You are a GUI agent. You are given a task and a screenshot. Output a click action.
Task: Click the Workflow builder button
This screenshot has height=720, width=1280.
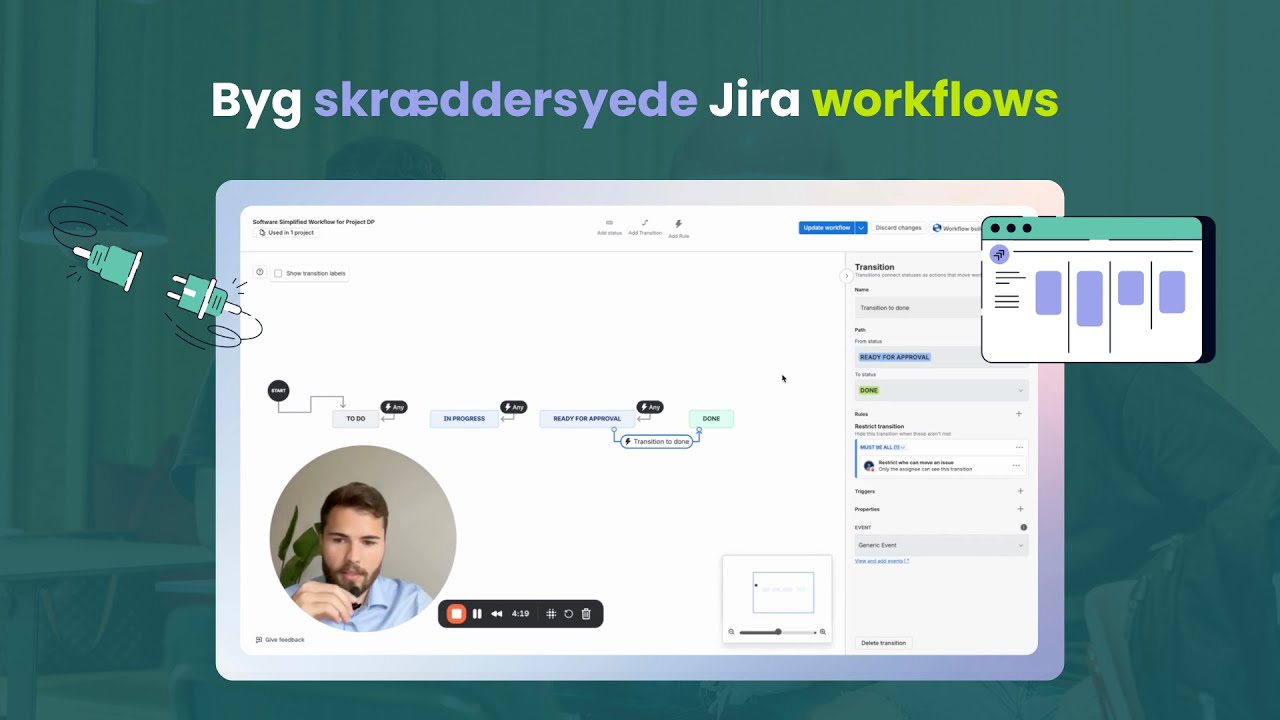[958, 228]
